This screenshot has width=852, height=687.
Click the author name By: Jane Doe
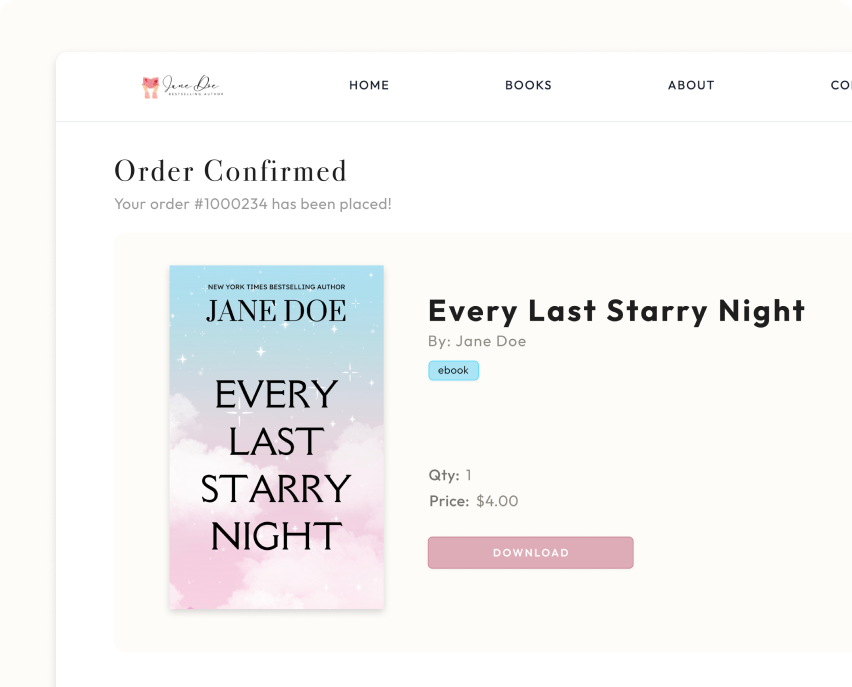coord(476,341)
